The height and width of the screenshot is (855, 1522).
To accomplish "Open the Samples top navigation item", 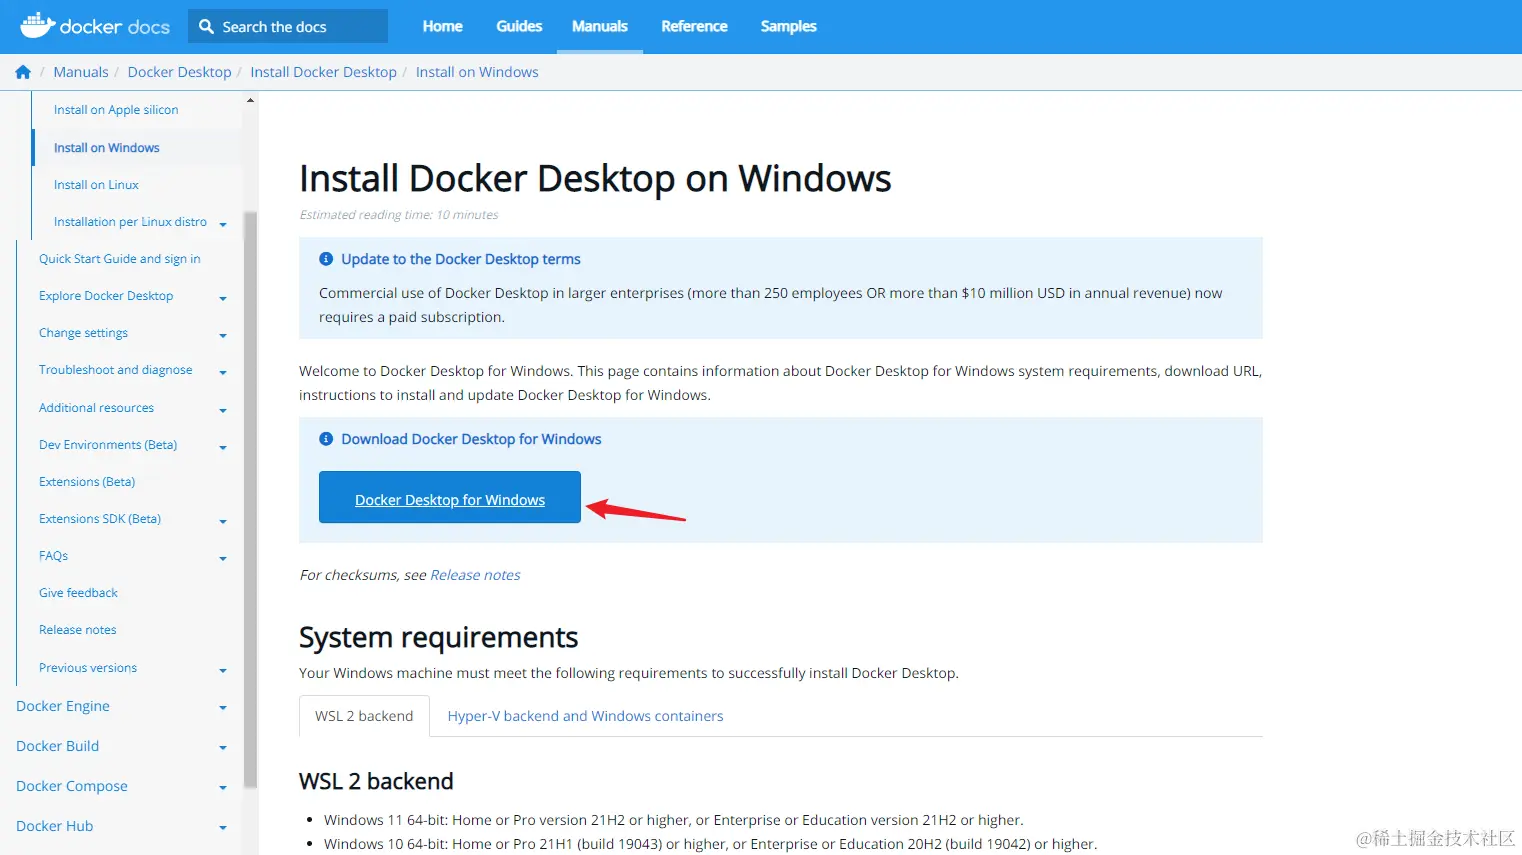I will point(789,26).
